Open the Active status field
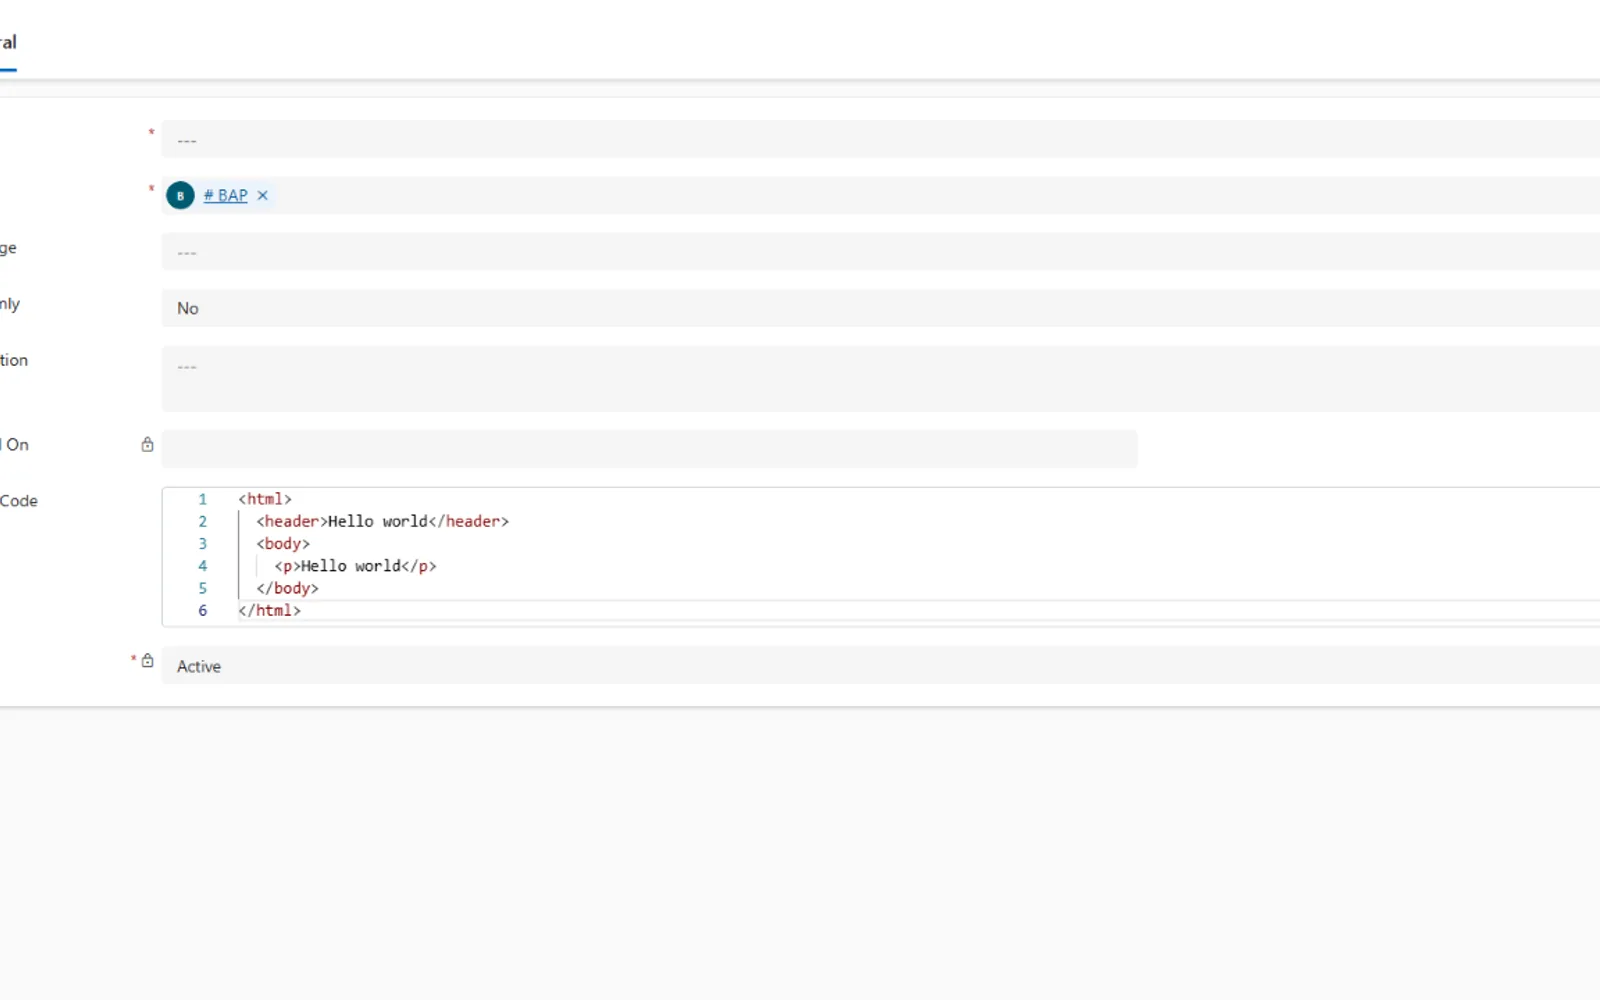This screenshot has height=1000, width=1600. click(880, 666)
